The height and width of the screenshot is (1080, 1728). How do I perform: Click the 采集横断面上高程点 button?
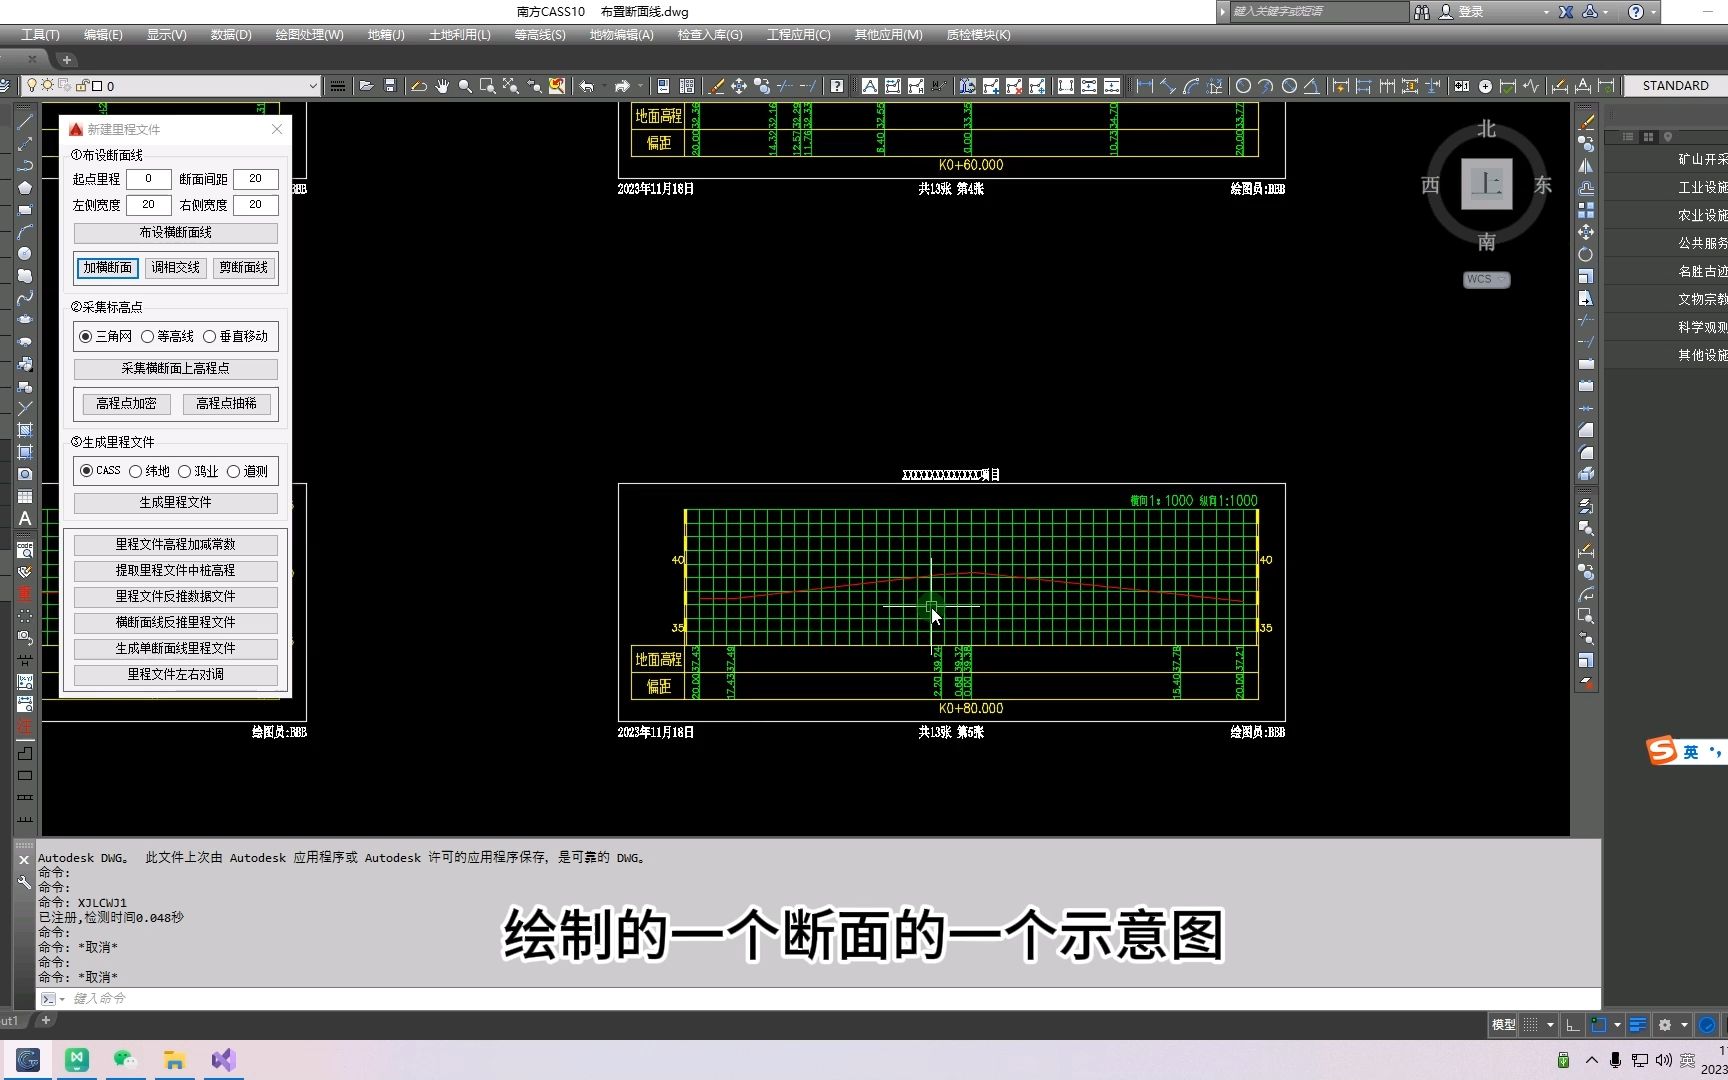click(176, 369)
